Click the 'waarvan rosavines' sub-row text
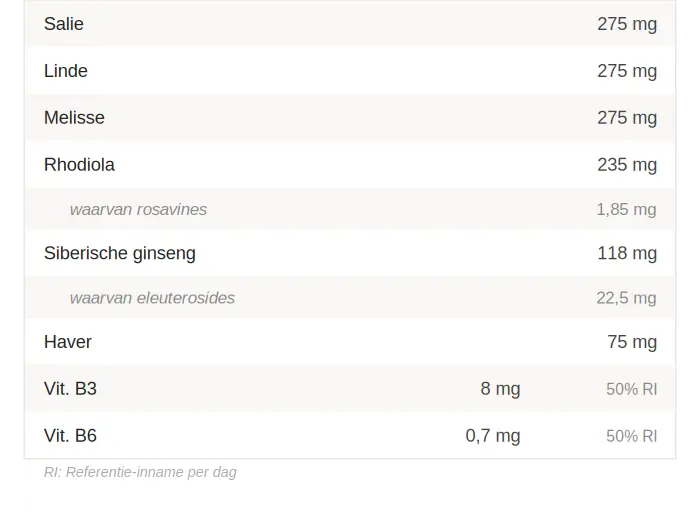This screenshot has height=516, width=700. tap(138, 210)
